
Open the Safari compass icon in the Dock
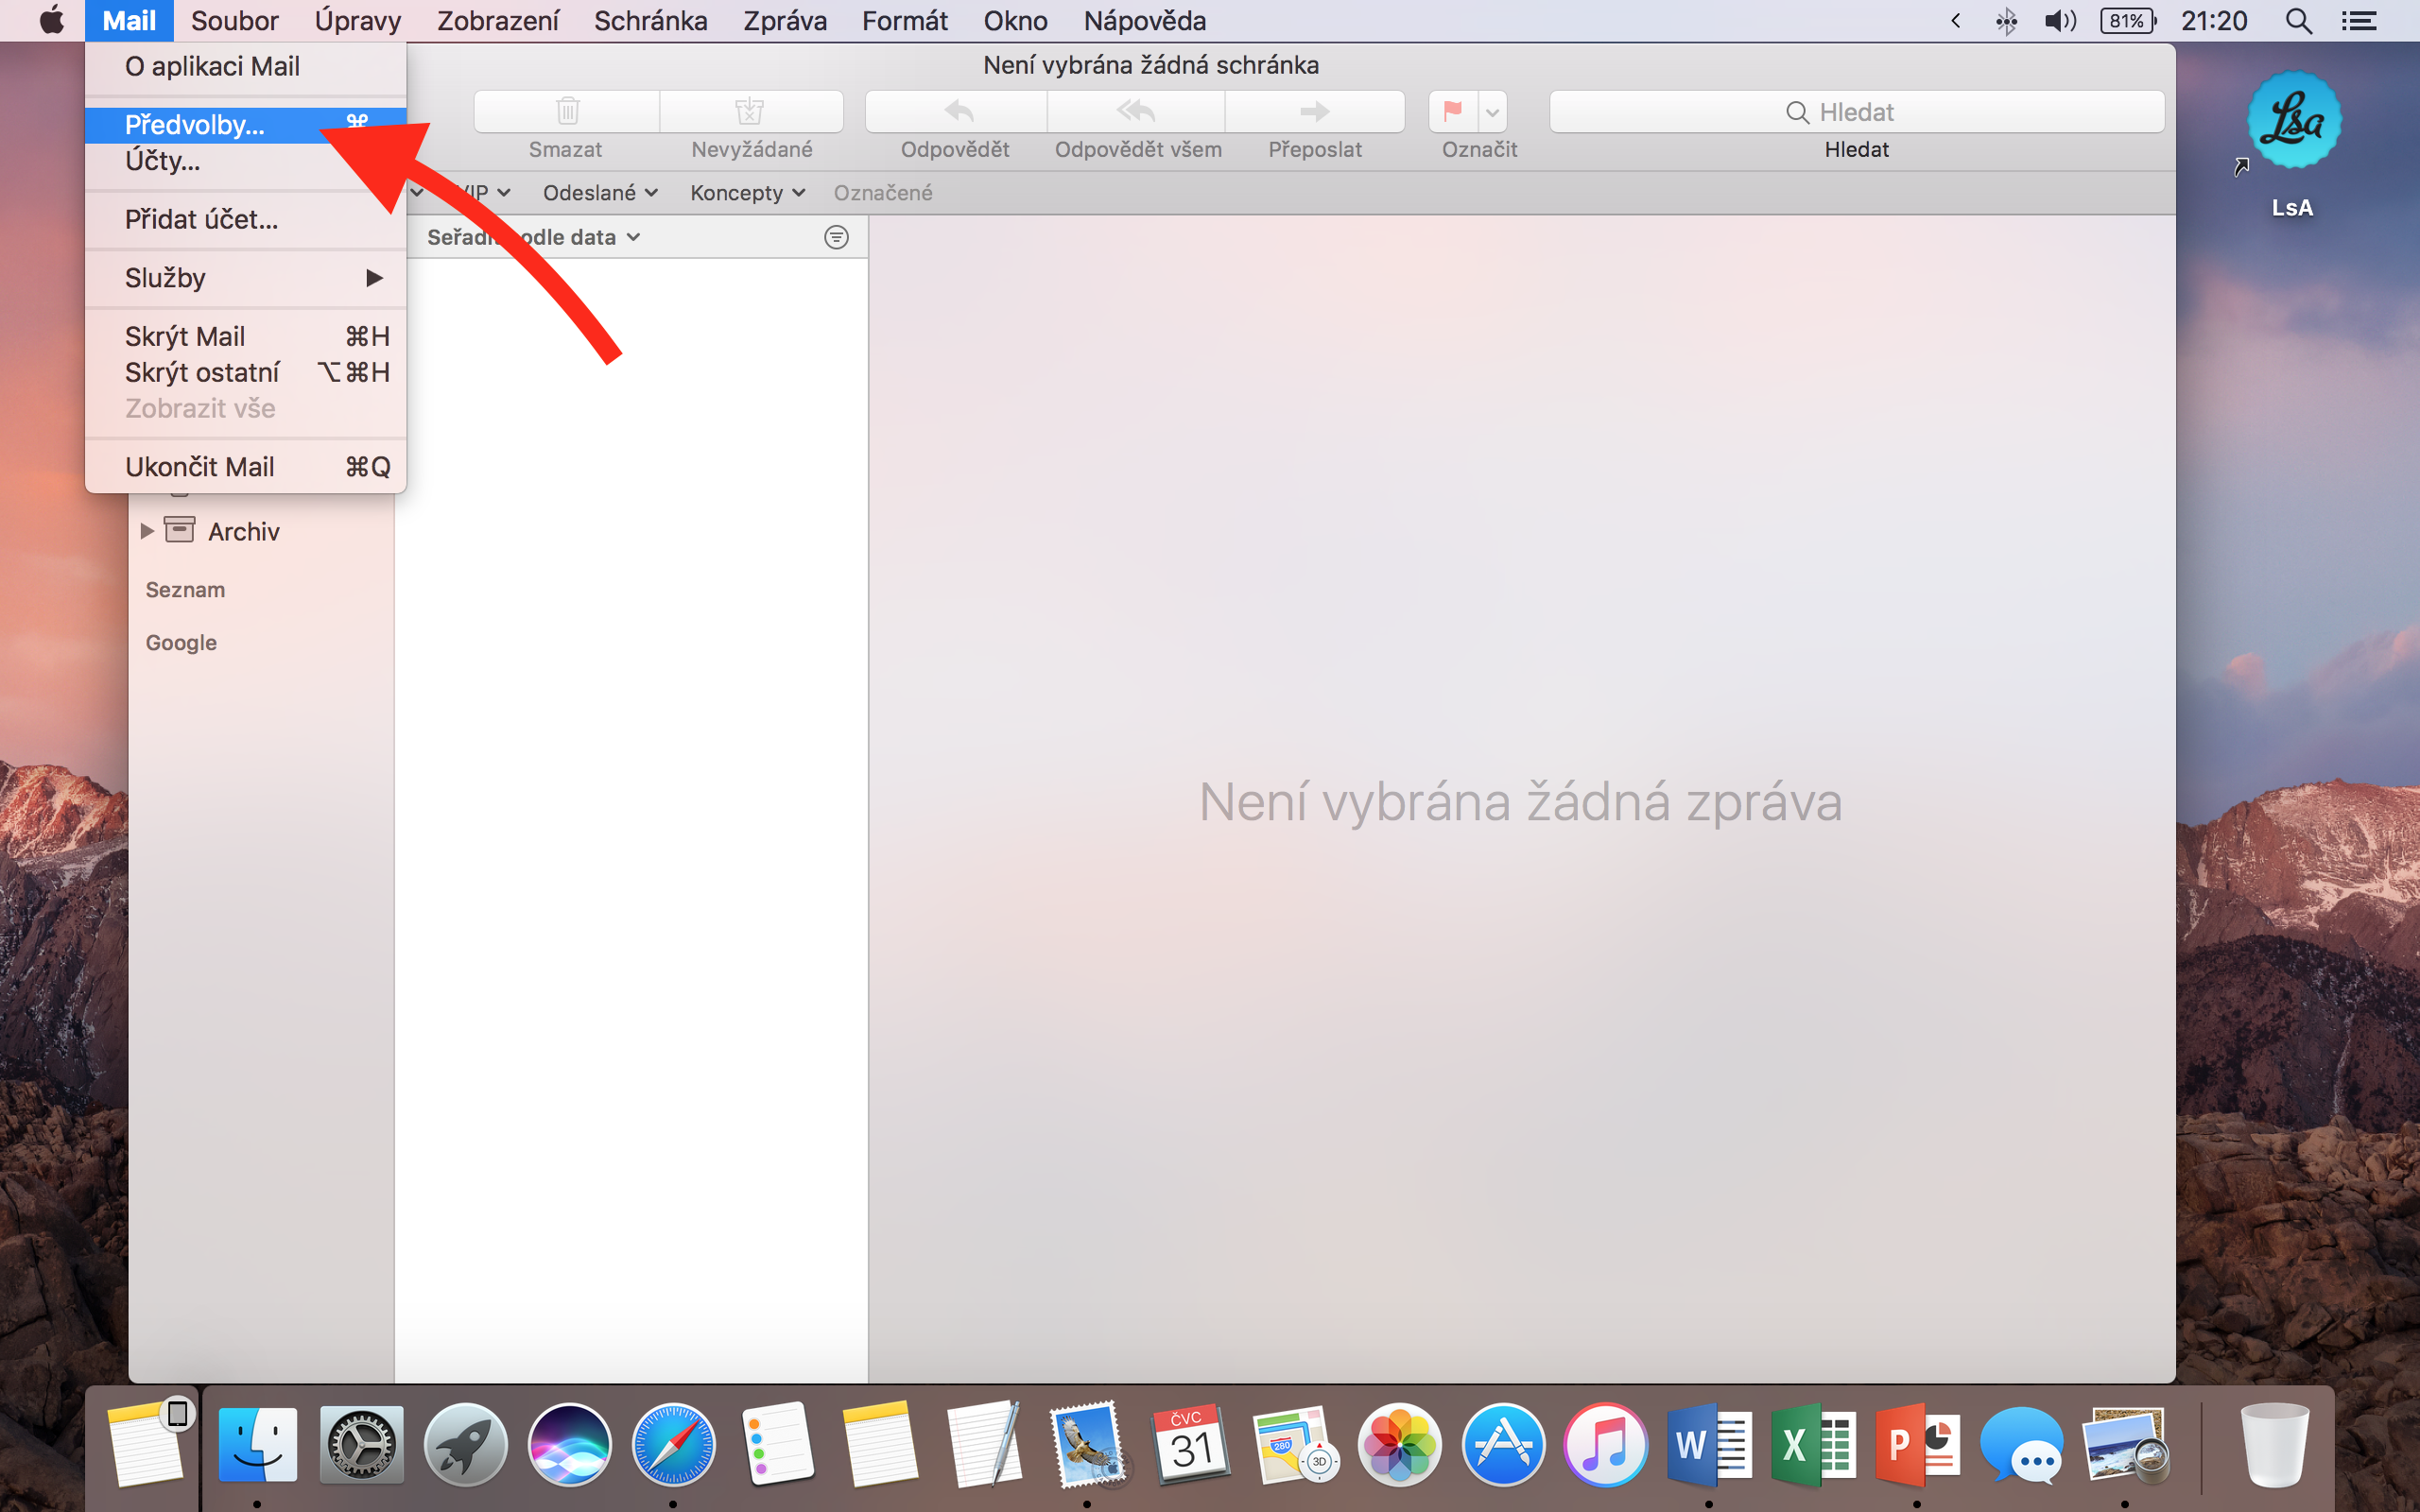click(673, 1445)
